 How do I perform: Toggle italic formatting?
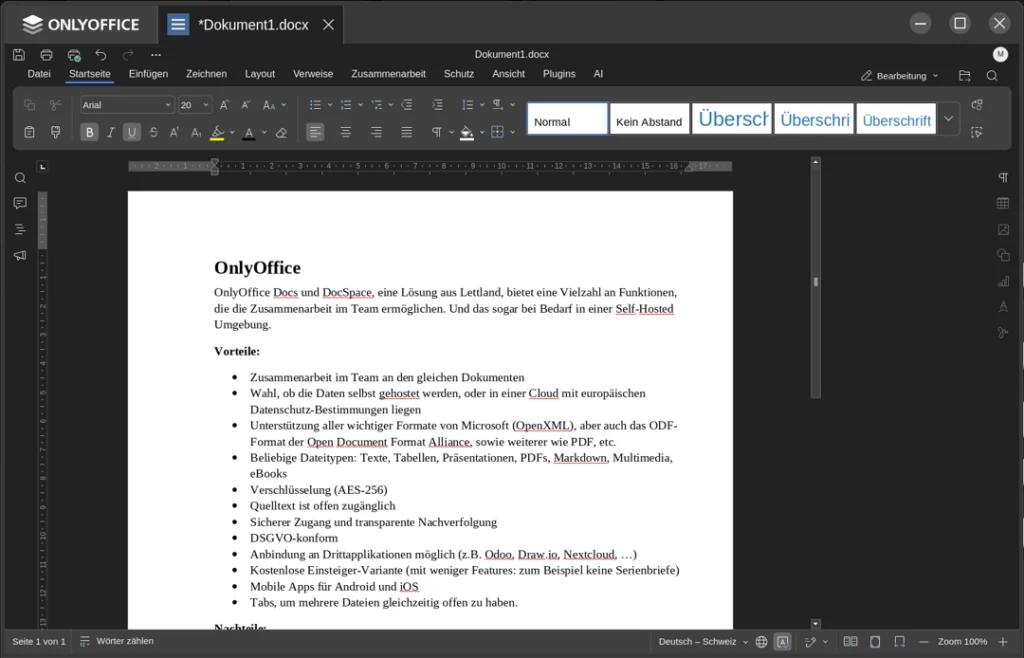pos(111,133)
